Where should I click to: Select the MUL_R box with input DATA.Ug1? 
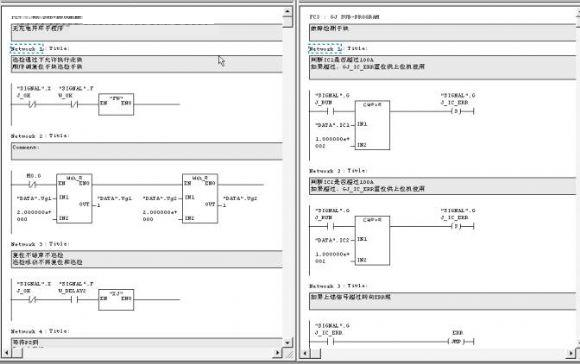point(74,199)
